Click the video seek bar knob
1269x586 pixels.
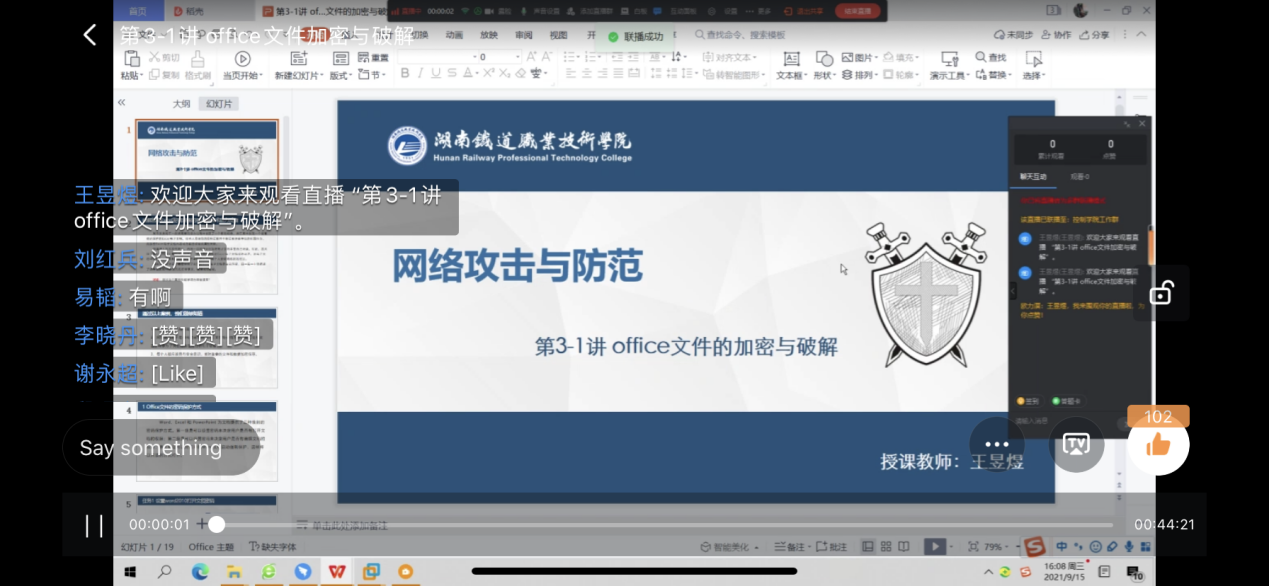(x=216, y=524)
